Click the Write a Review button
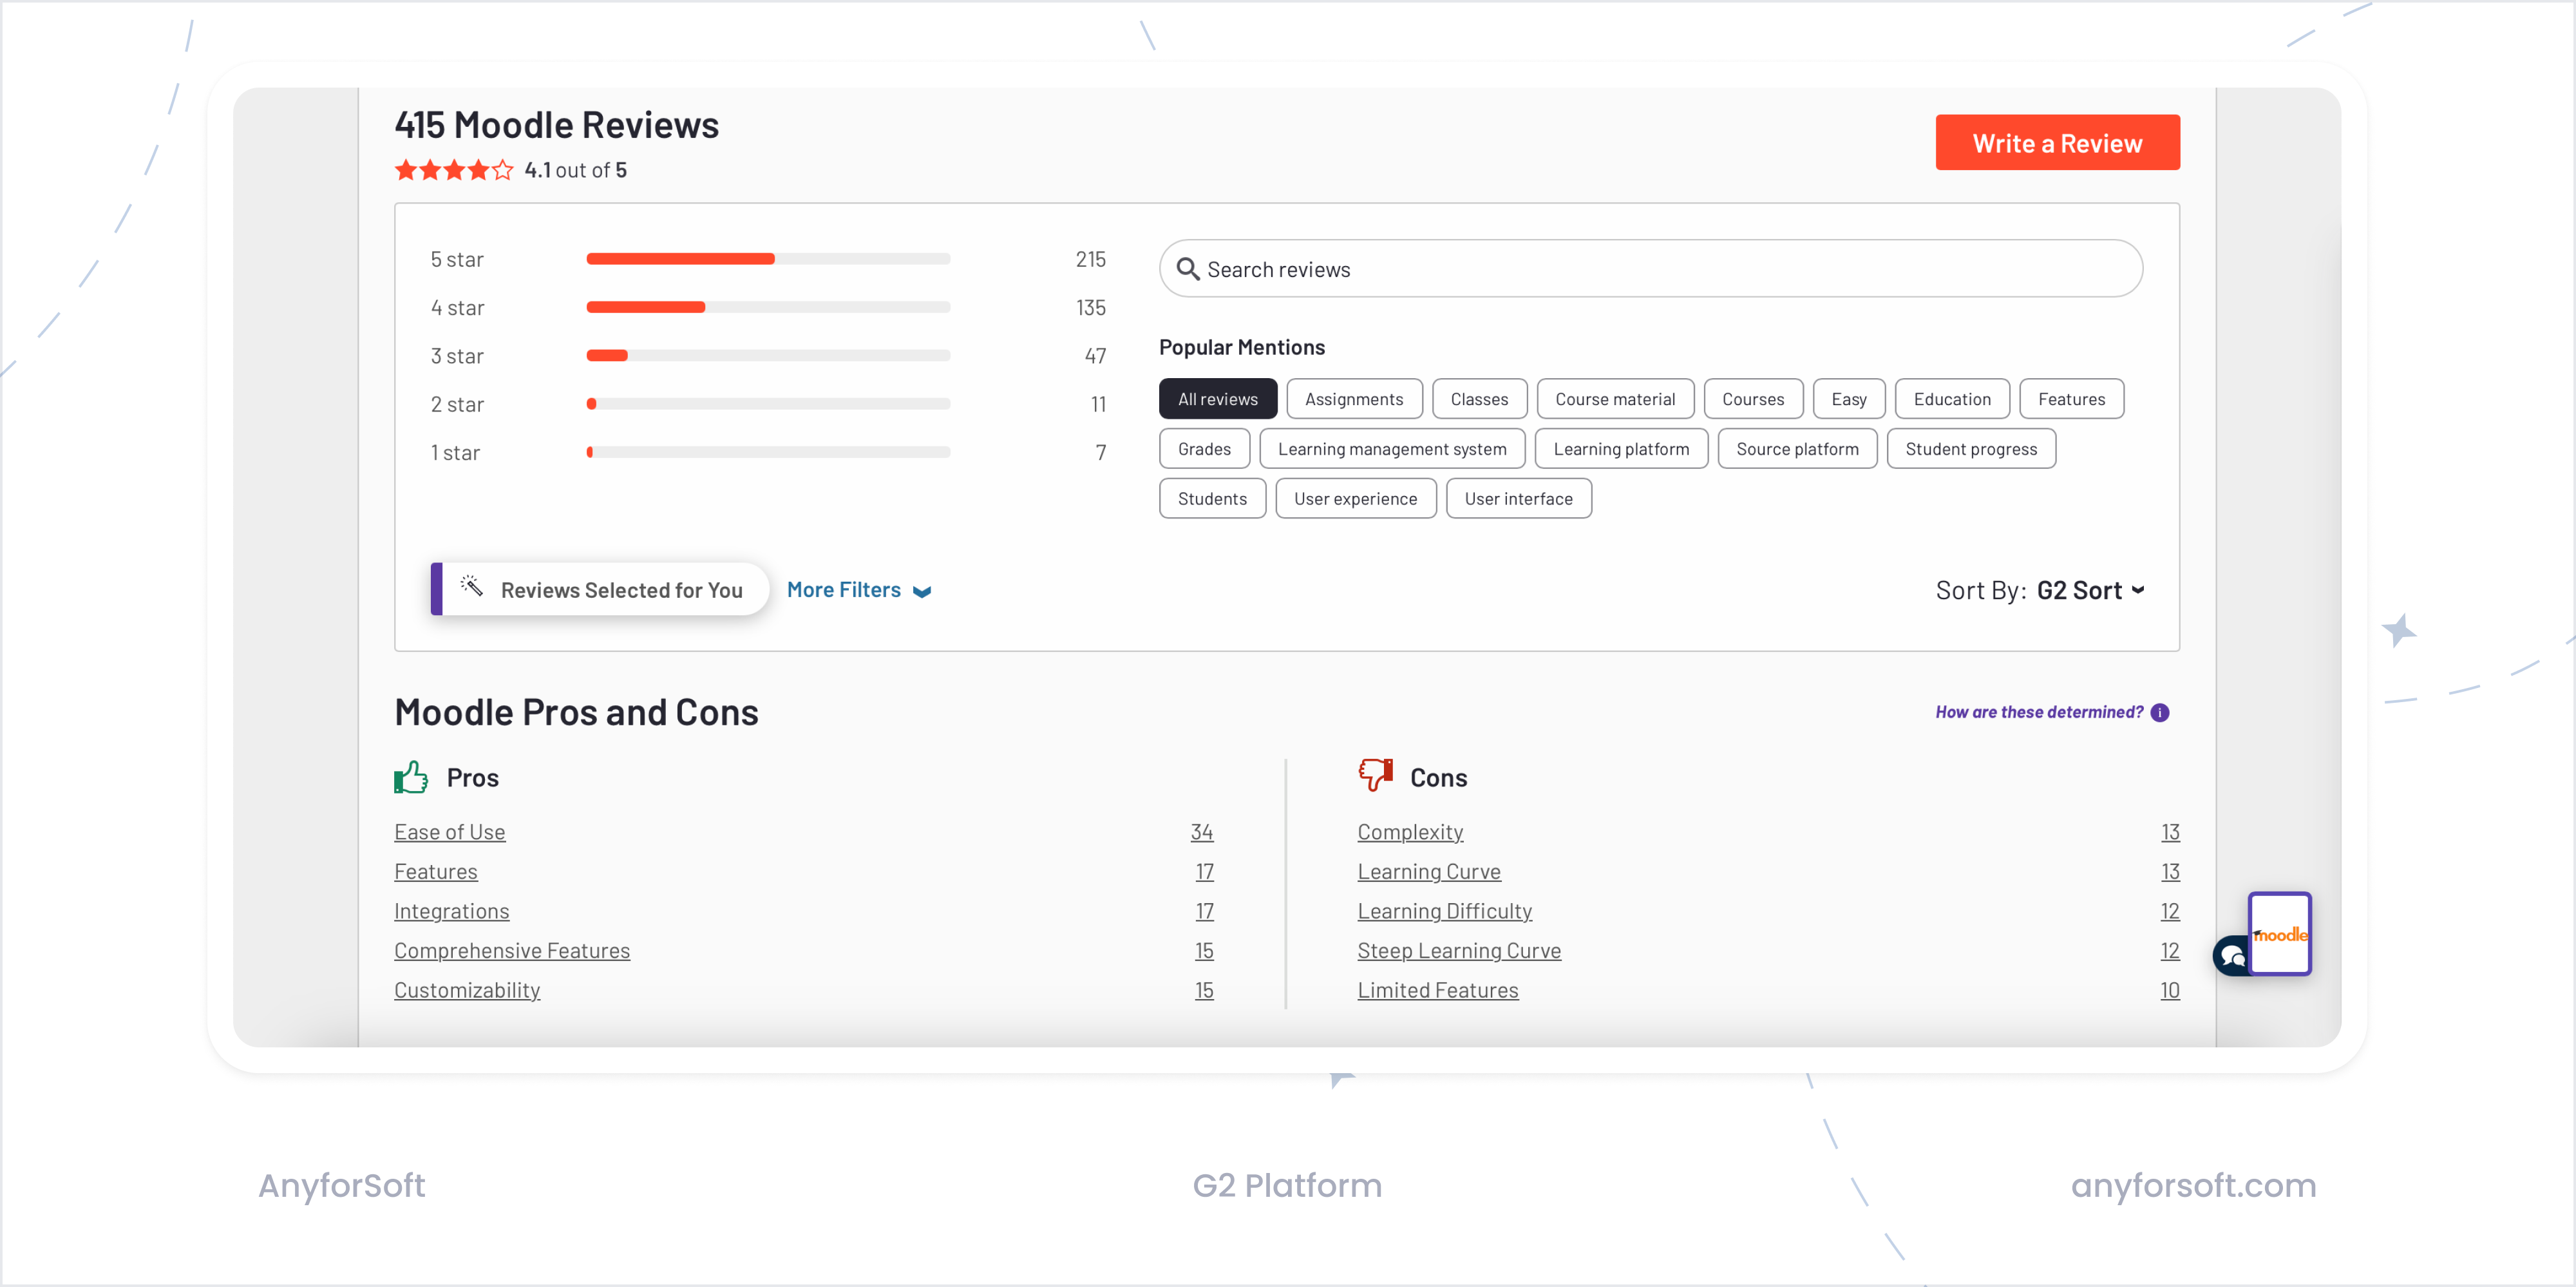This screenshot has height=1287, width=2576. pyautogui.click(x=2057, y=142)
